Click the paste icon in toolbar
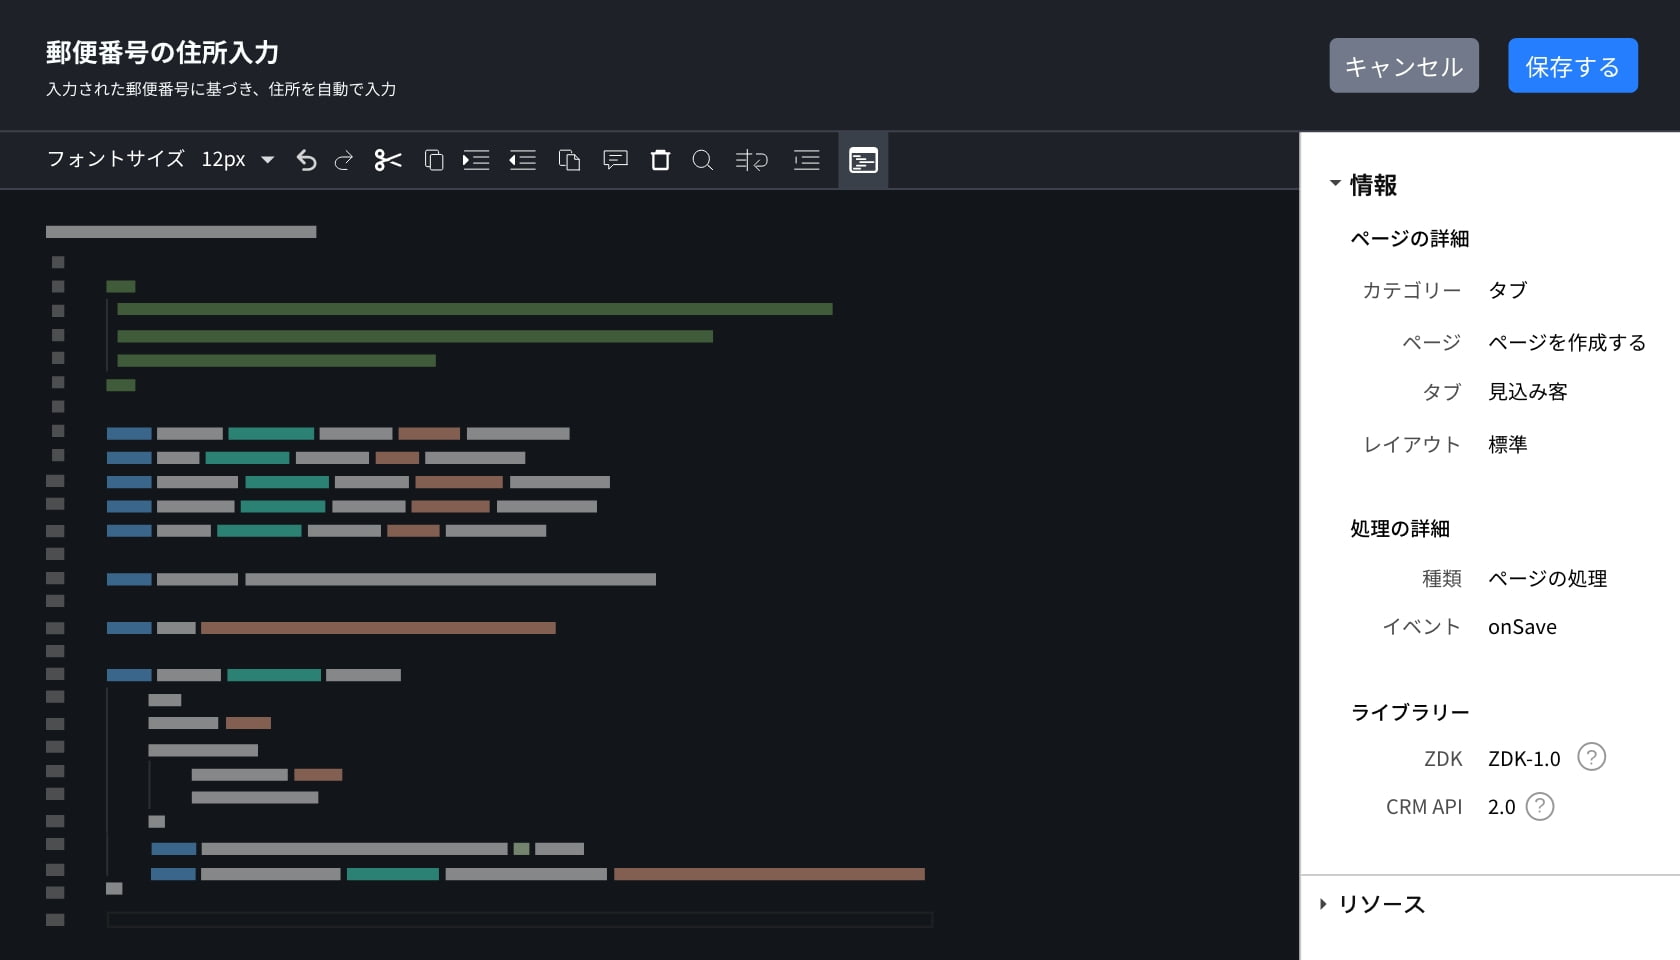The width and height of the screenshot is (1680, 960). coord(569,160)
